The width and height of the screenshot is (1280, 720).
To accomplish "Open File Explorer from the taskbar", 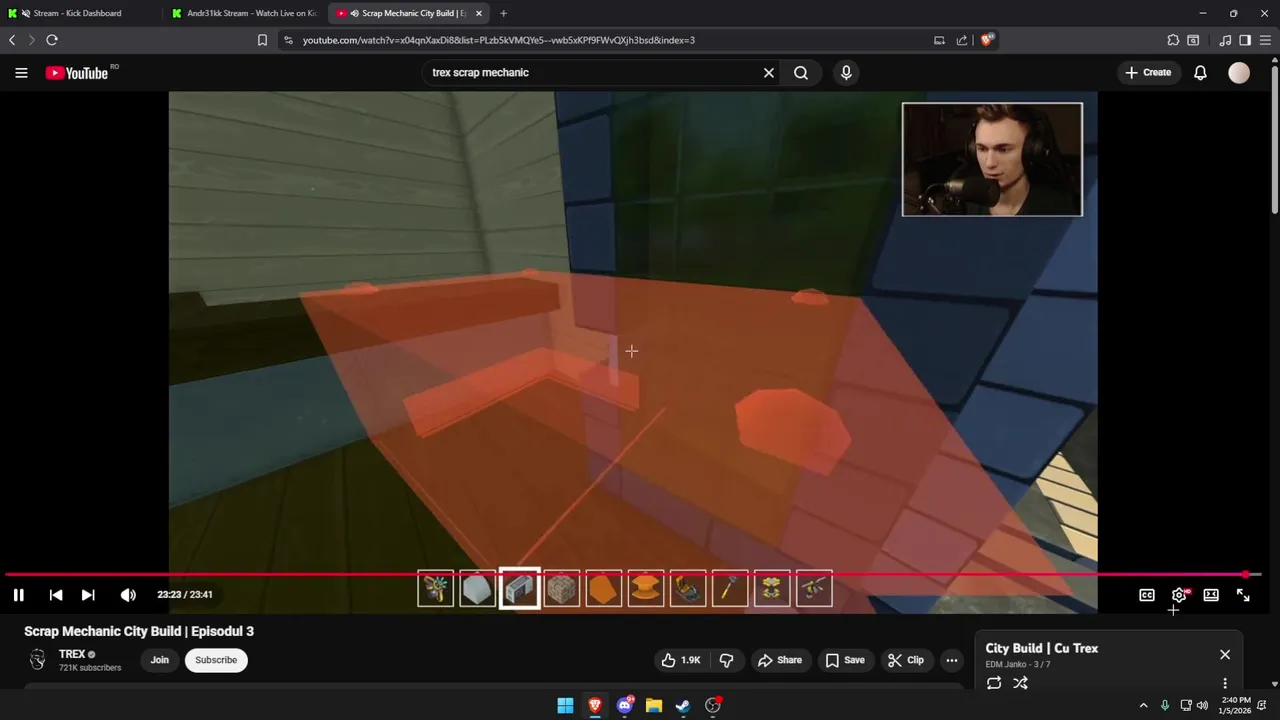I will [654, 706].
